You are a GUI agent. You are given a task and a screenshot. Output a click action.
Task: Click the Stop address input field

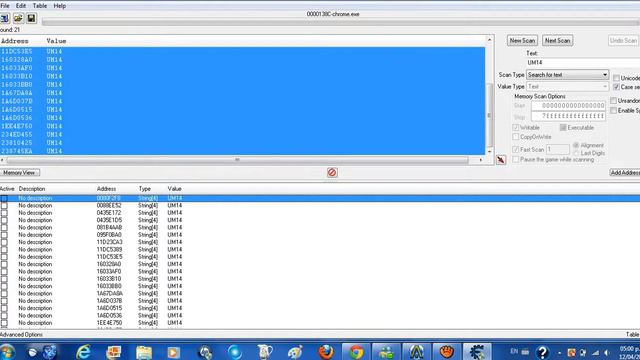click(x=568, y=116)
